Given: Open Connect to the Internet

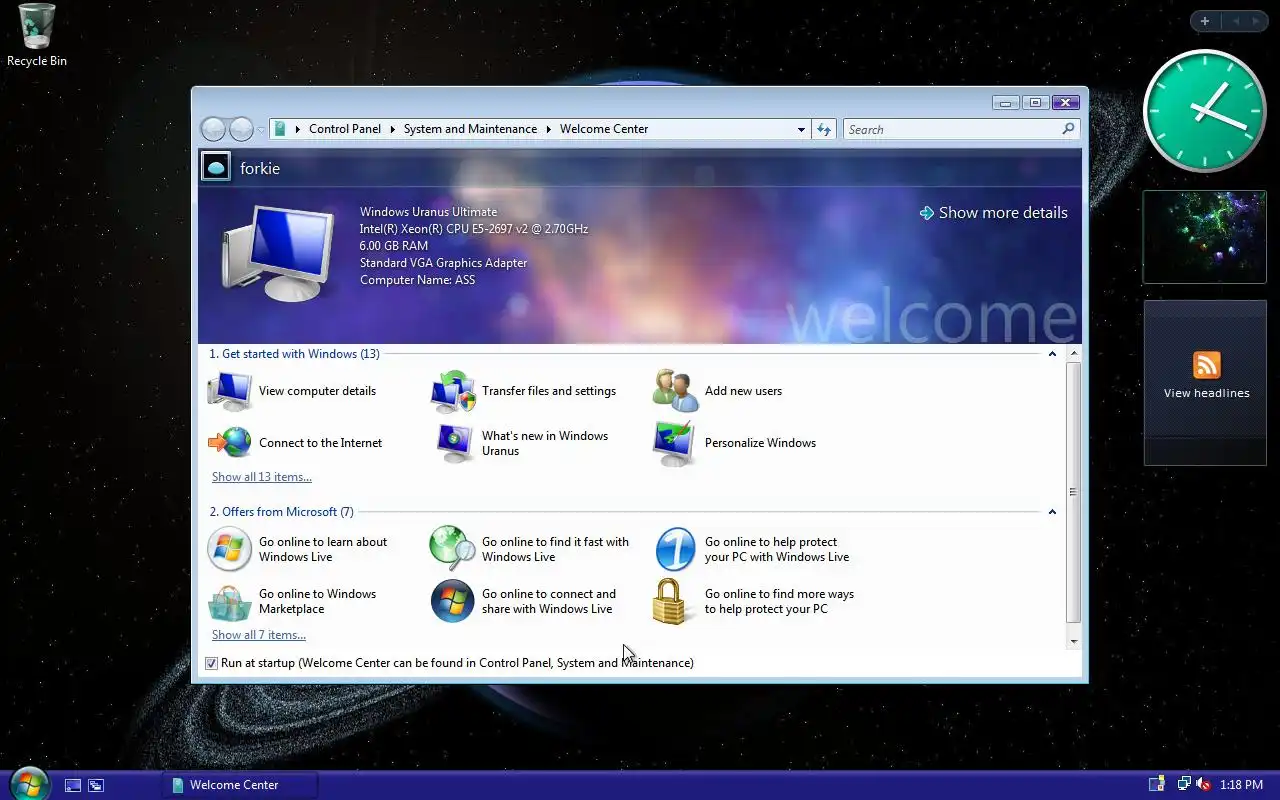Looking at the screenshot, I should (296, 443).
